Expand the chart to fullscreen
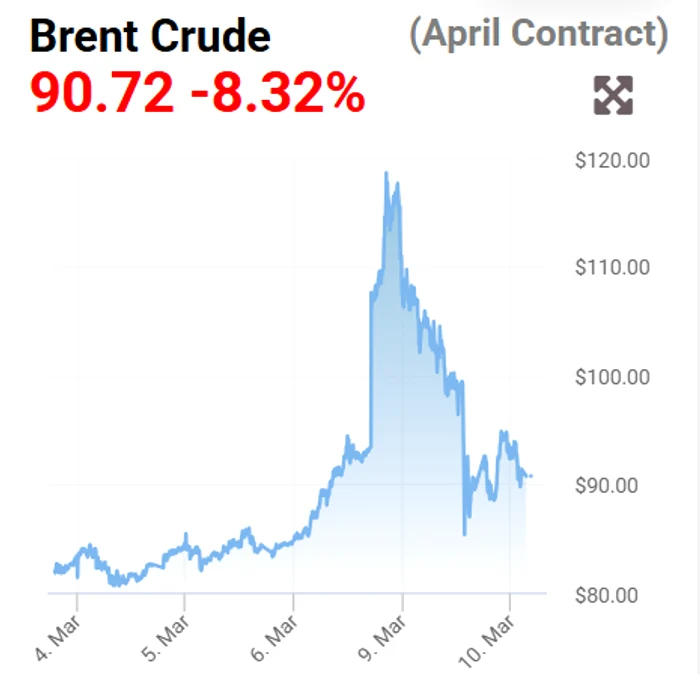This screenshot has height=674, width=700. (x=613, y=95)
